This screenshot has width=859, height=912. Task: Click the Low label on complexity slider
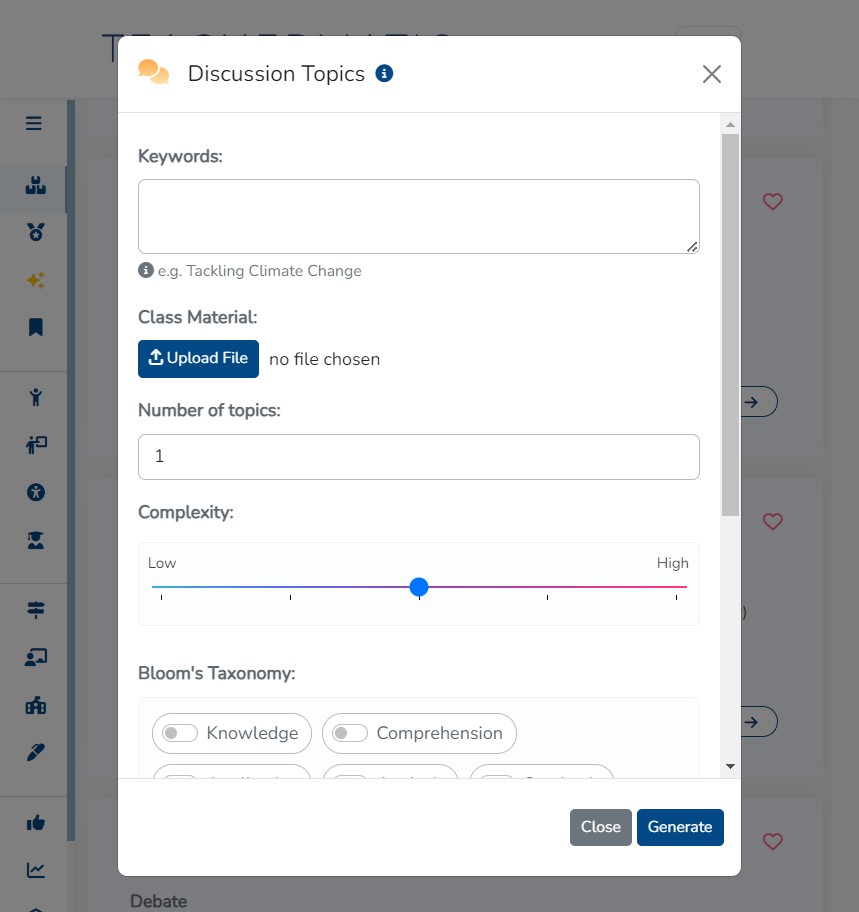pyautogui.click(x=162, y=563)
